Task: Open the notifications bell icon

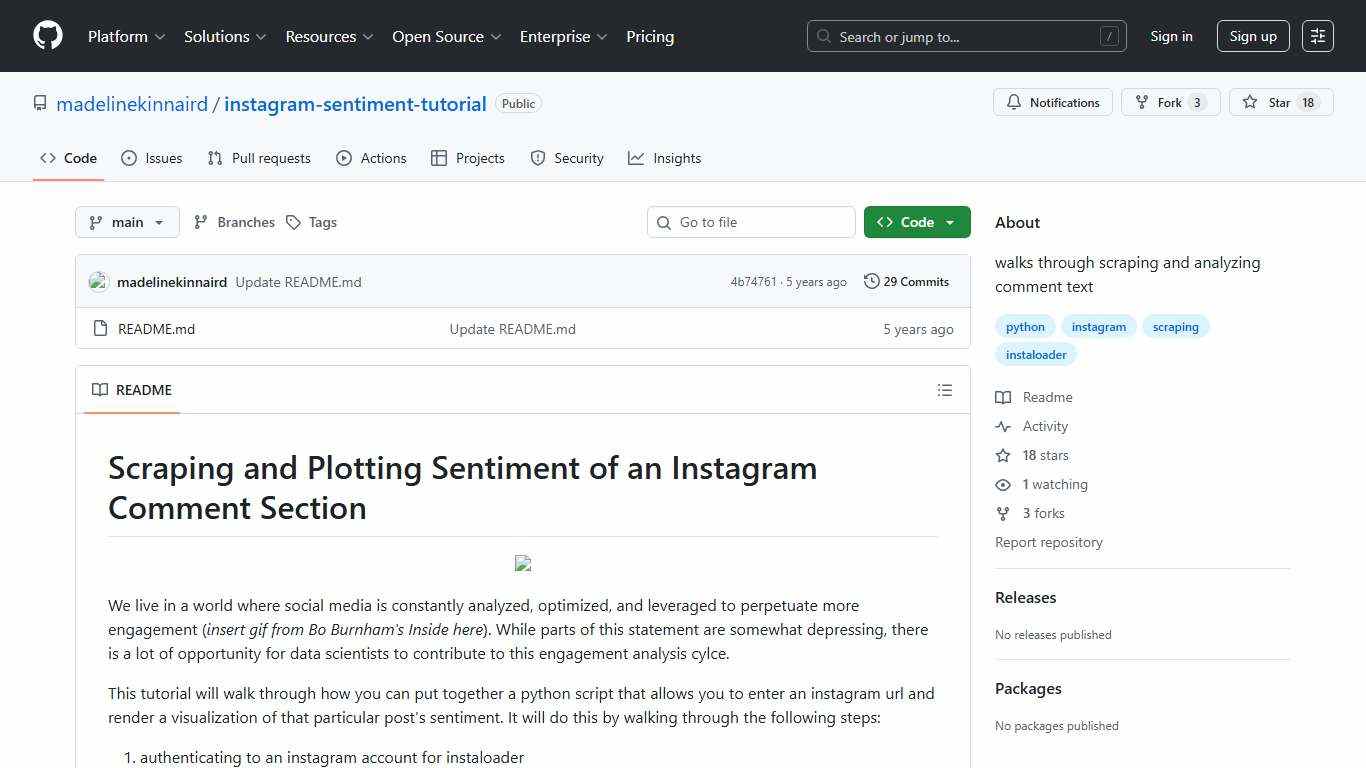Action: (x=1014, y=102)
